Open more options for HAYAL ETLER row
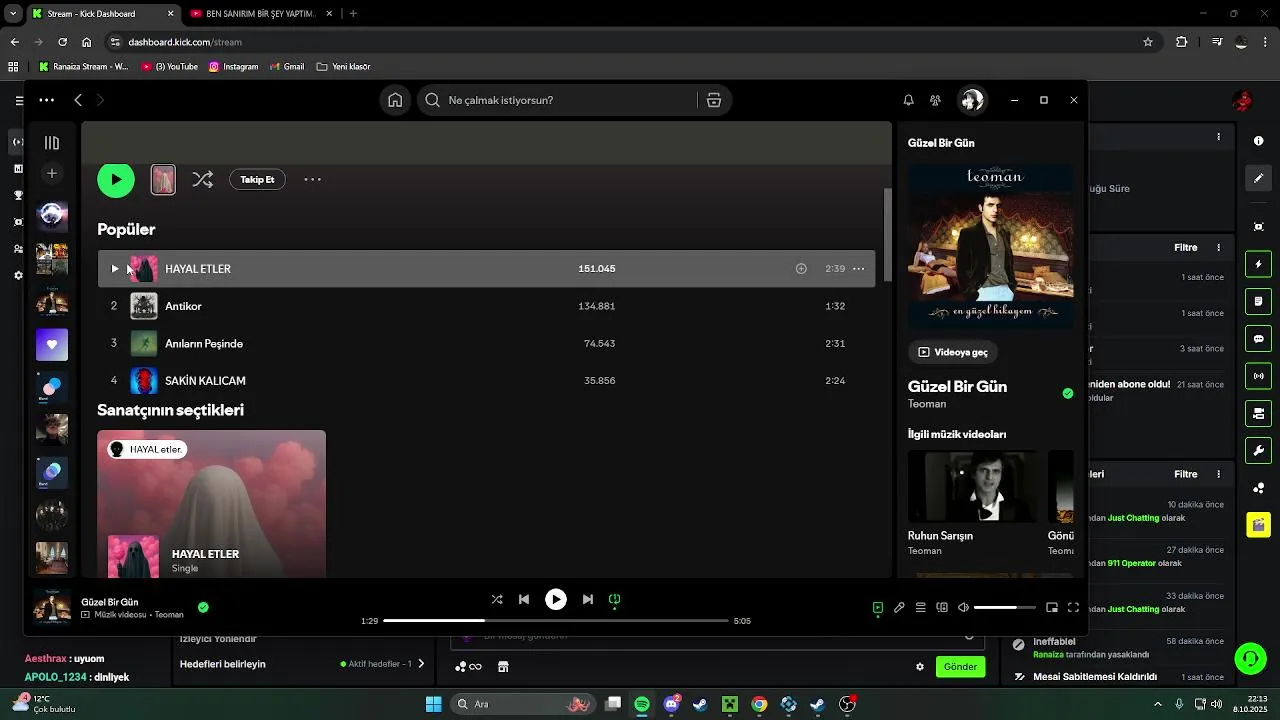The height and width of the screenshot is (720, 1280). tap(859, 269)
